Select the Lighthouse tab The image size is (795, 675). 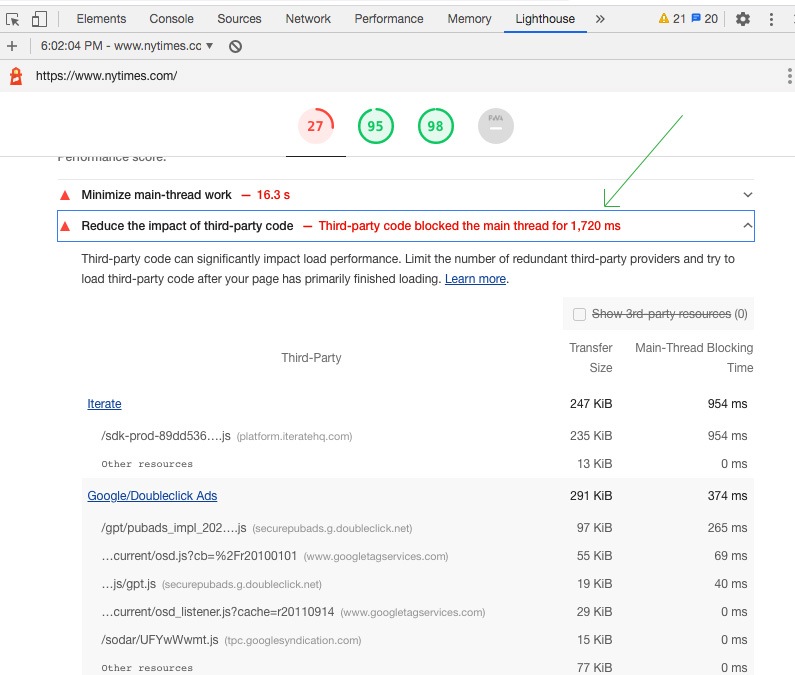(x=545, y=19)
